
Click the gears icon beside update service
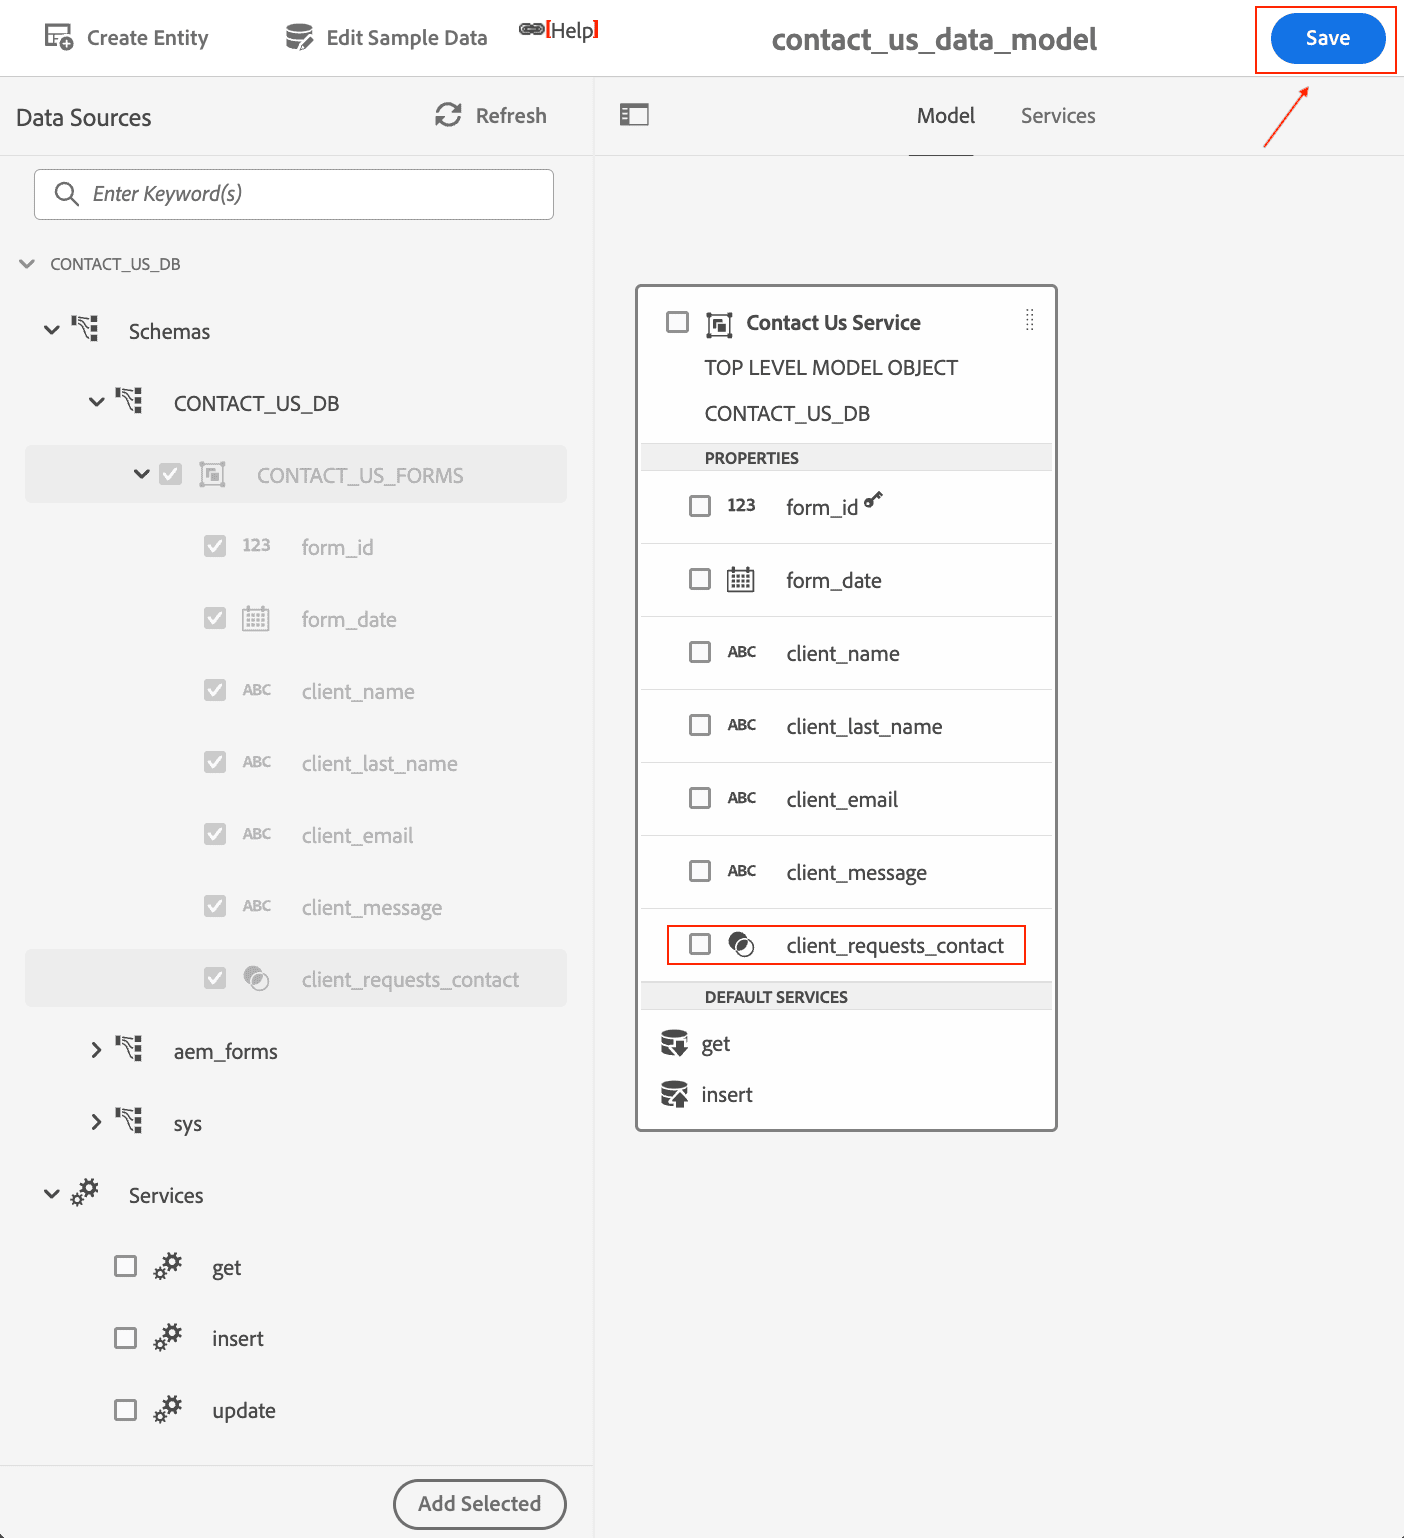168,1409
